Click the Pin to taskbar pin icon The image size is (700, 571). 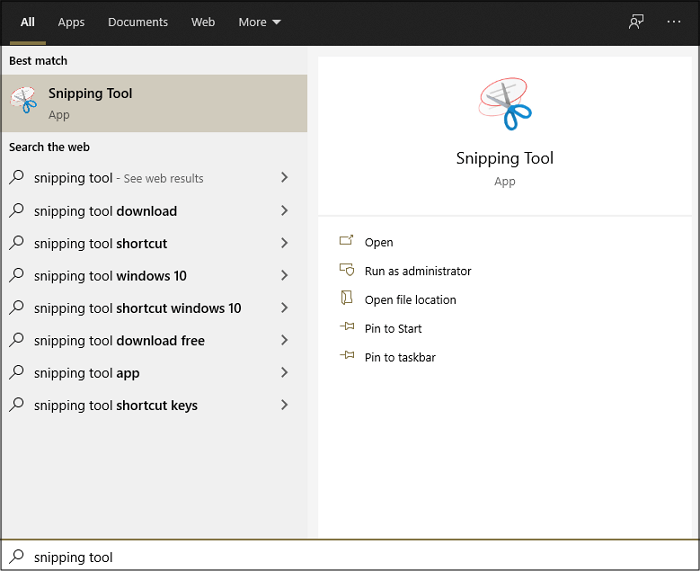347,357
